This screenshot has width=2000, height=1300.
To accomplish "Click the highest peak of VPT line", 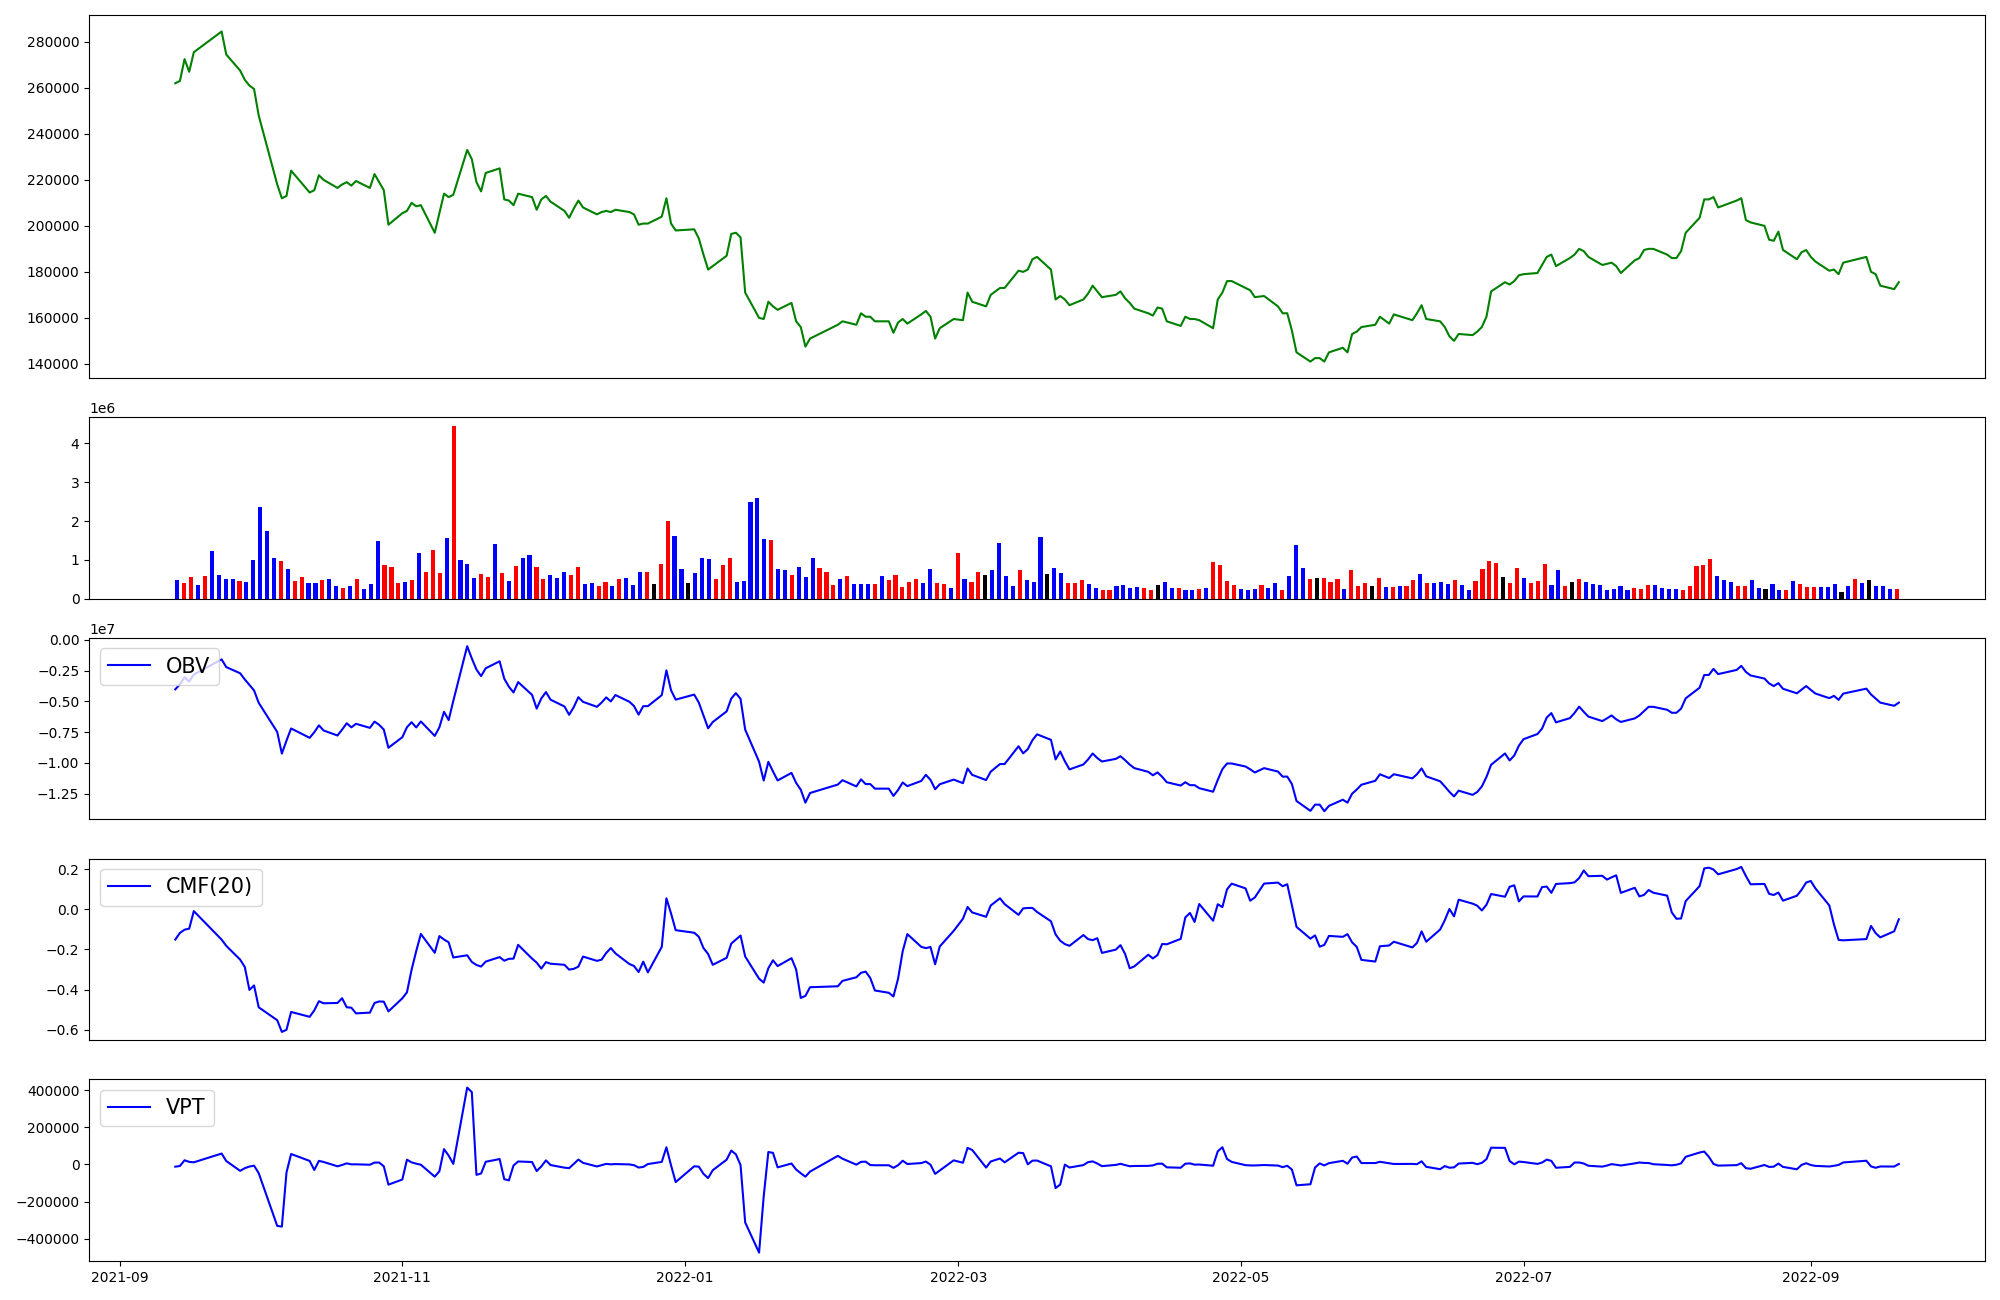I will pos(467,1088).
